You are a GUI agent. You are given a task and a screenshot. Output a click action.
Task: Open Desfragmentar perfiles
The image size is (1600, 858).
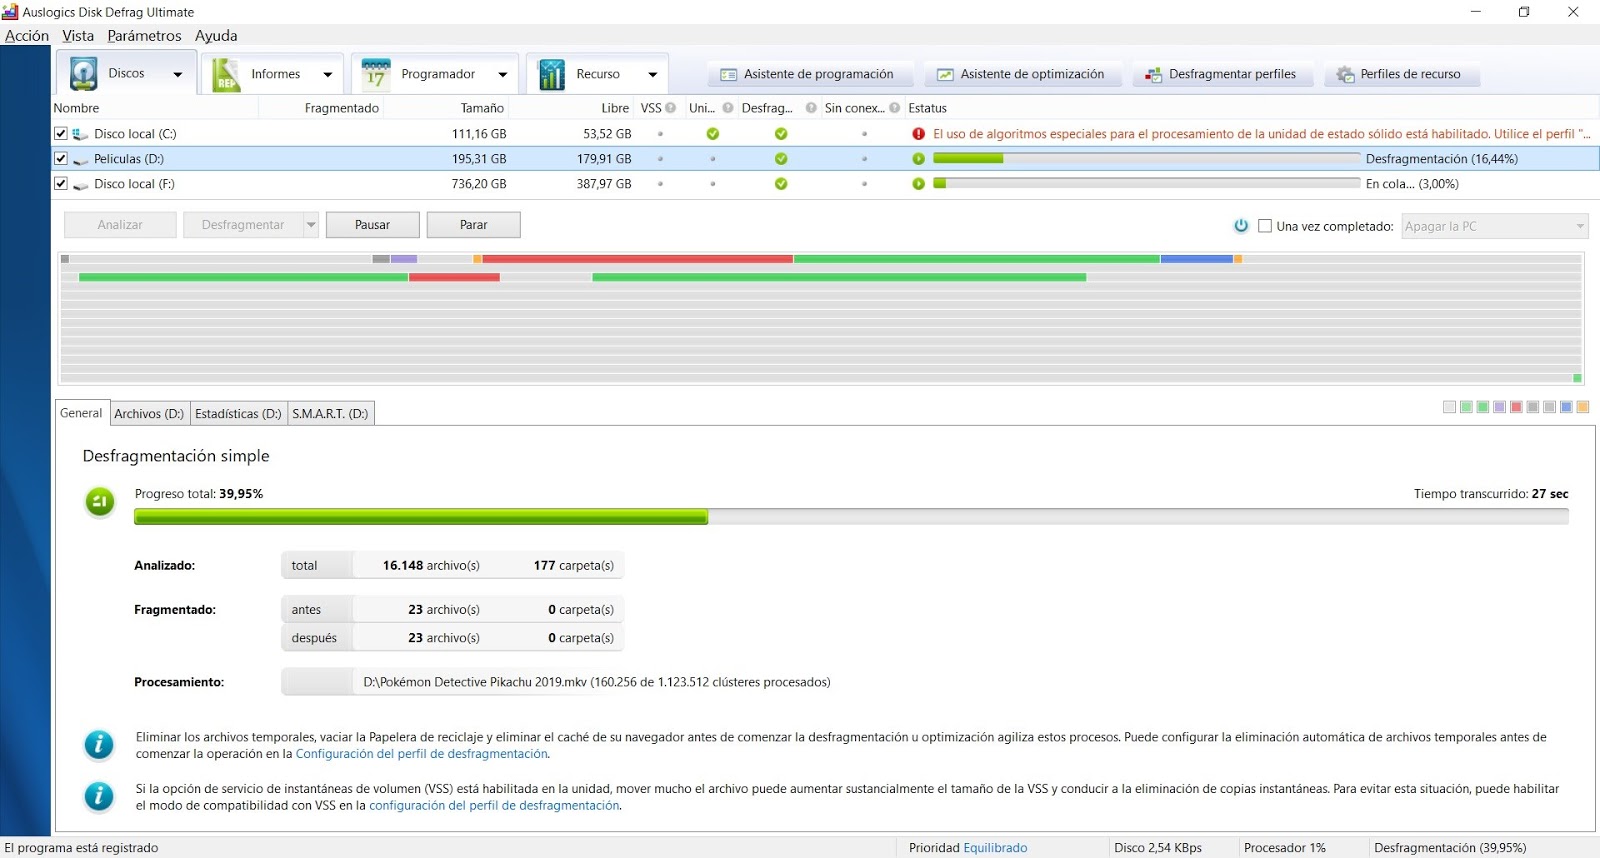pyautogui.click(x=1222, y=74)
